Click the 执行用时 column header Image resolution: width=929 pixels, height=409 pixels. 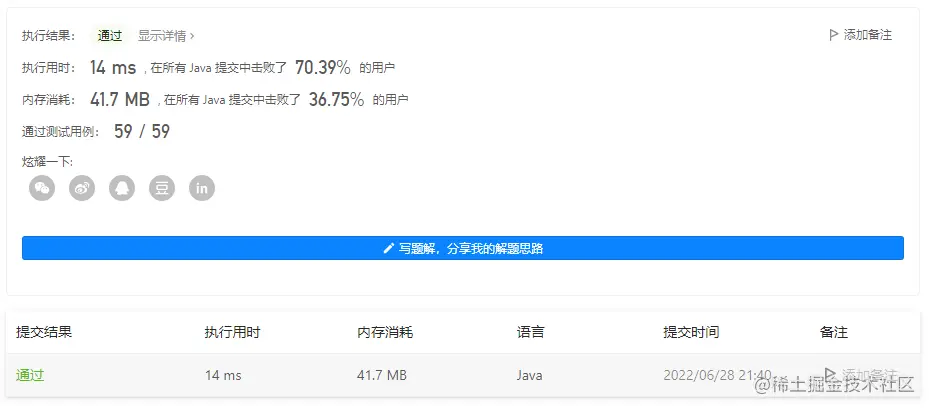232,332
